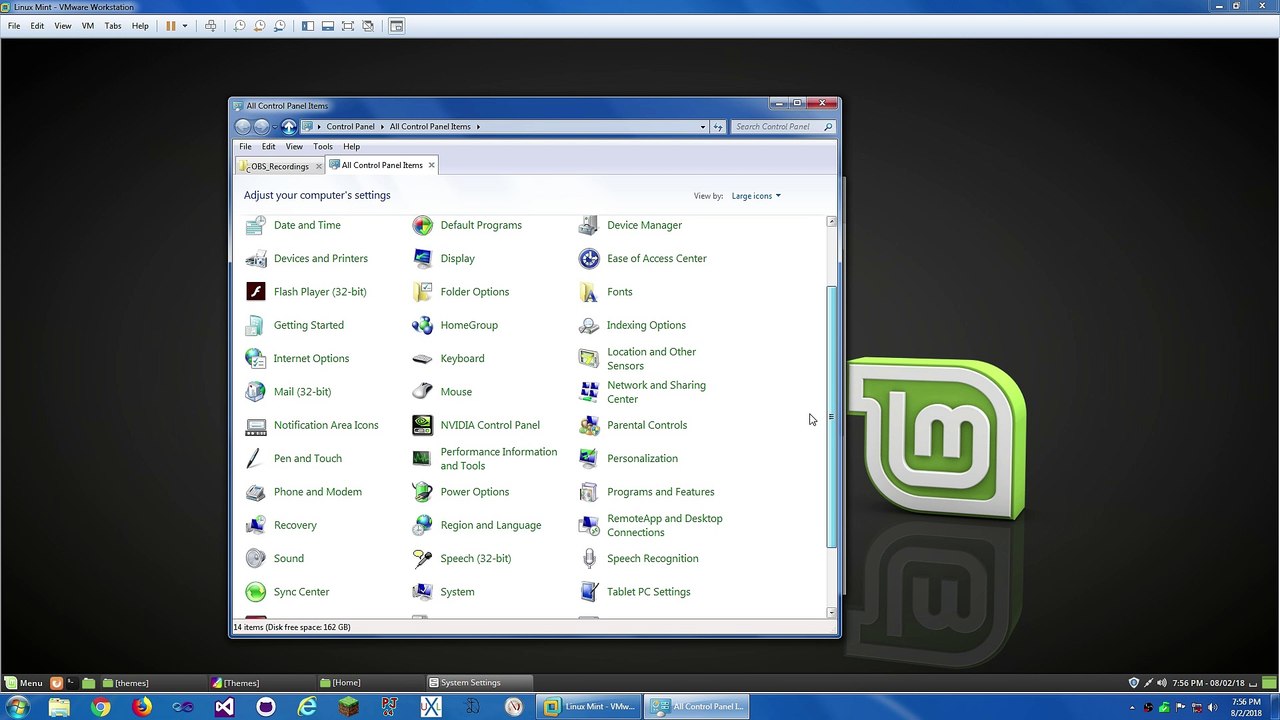
Task: Launch Flash Player (32-bit) settings icon
Action: [x=256, y=292]
